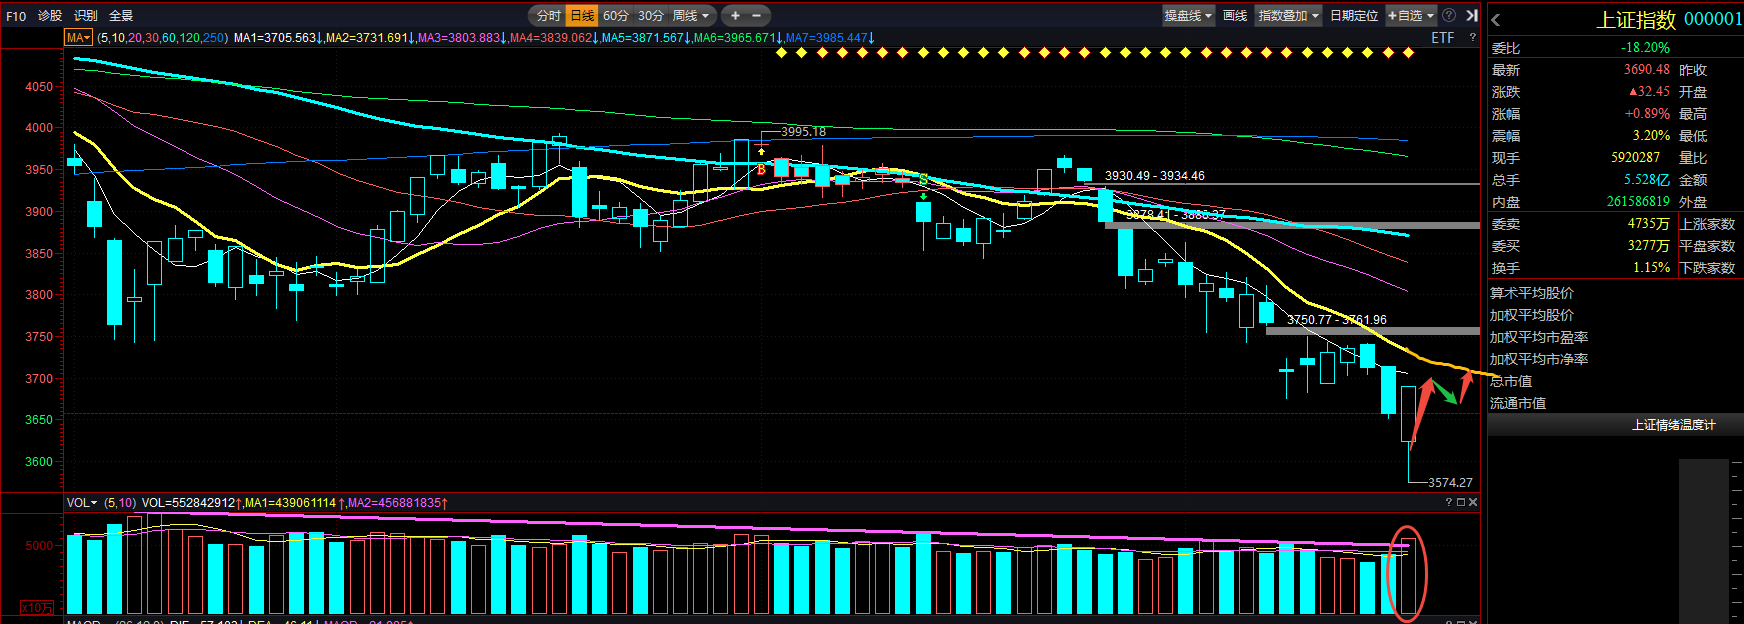This screenshot has height=624, width=1744.
Task: Switch to 分时 intraday view
Action: 548,16
